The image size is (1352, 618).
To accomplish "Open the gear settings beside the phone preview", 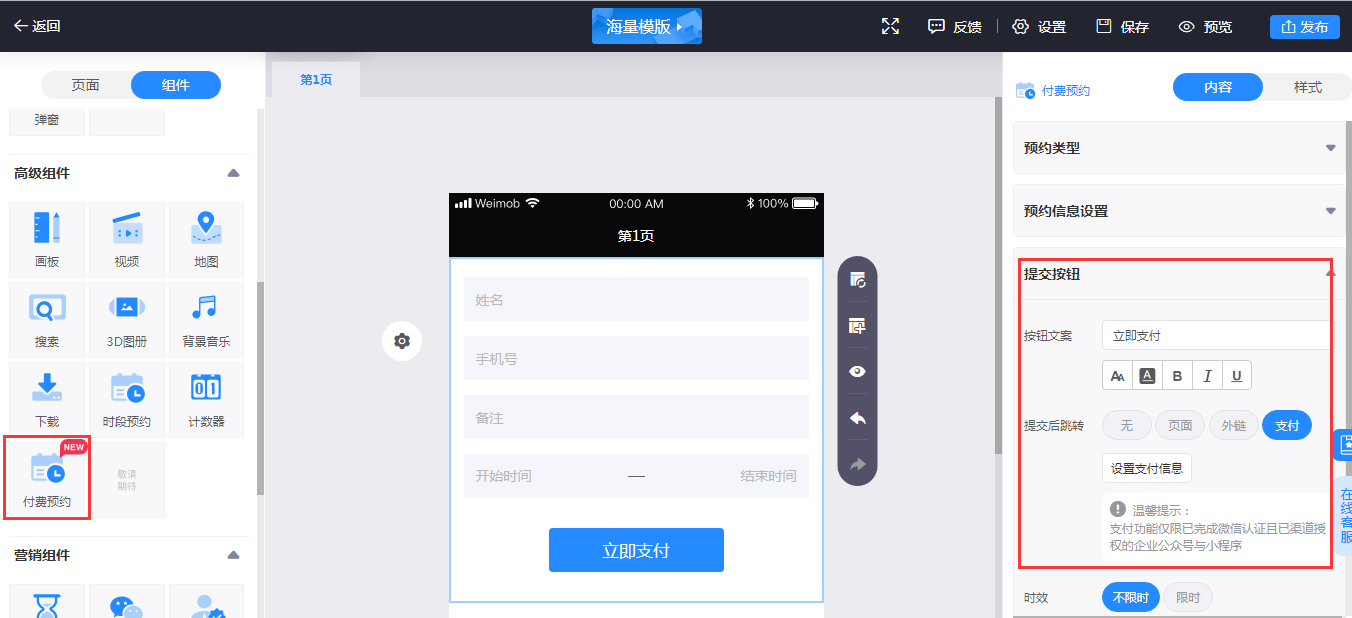I will (x=402, y=341).
